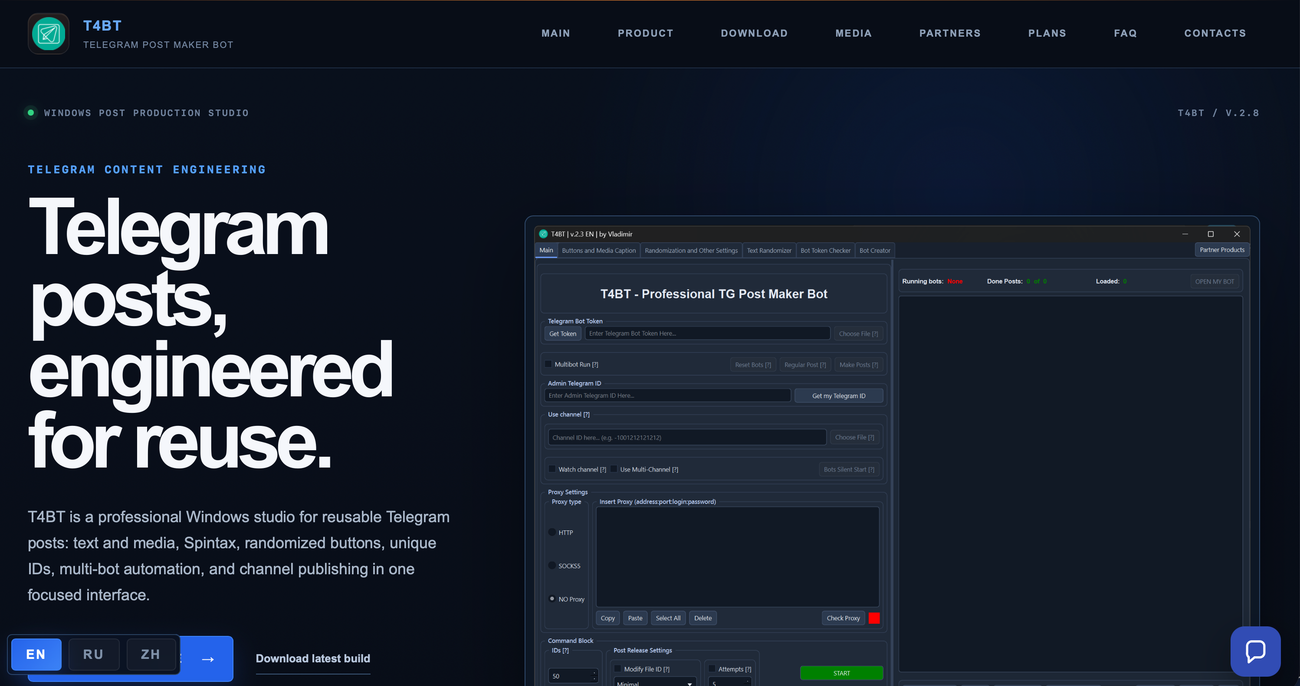
Task: Select the HTTP proxy type radio
Action: point(552,533)
